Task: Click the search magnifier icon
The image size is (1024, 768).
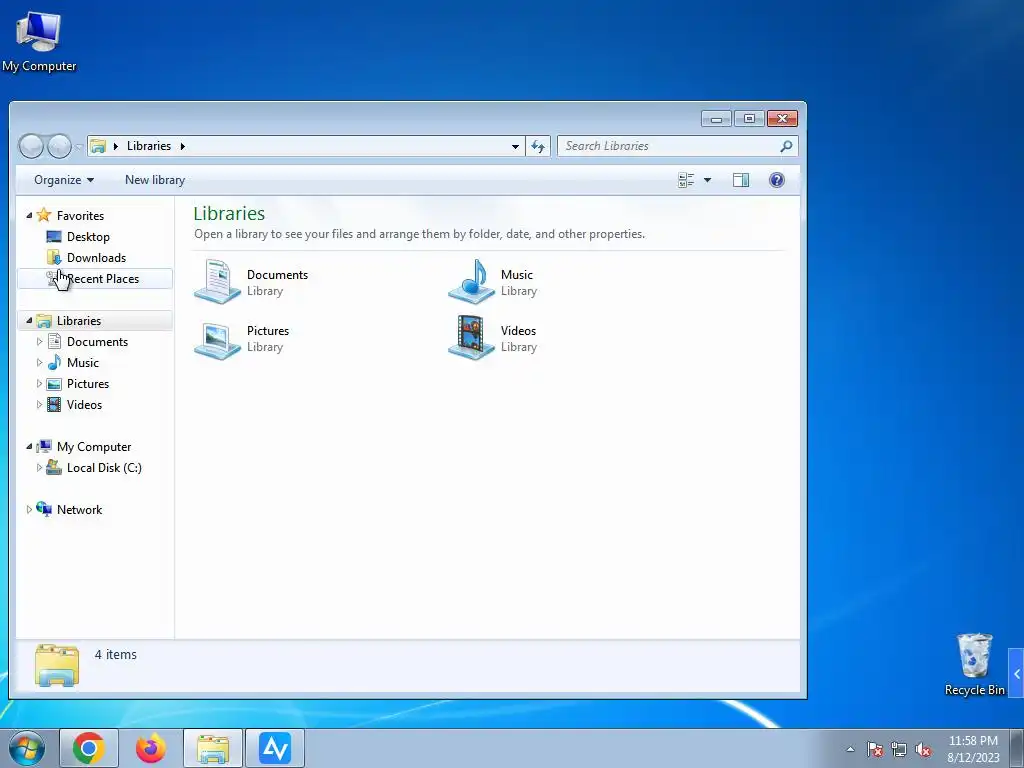Action: tap(786, 146)
